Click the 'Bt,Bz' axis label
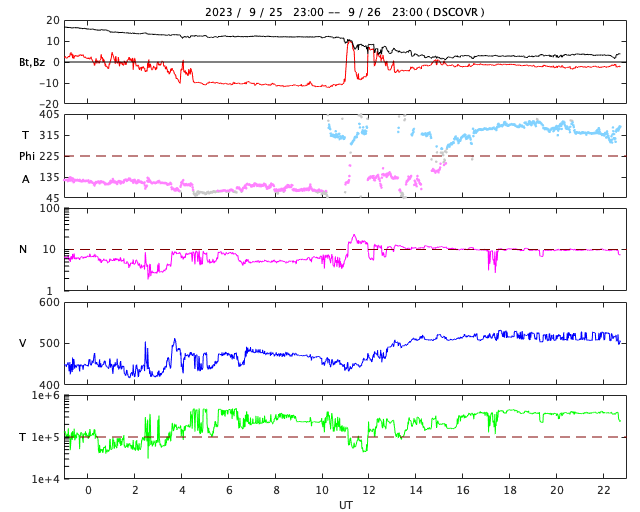The width and height of the screenshot is (640, 512). tap(32, 62)
